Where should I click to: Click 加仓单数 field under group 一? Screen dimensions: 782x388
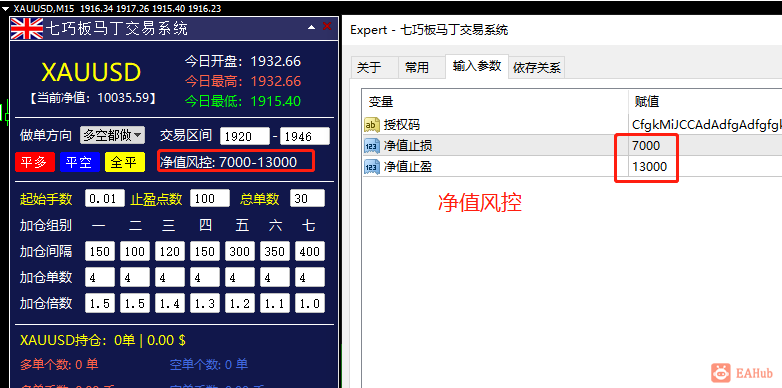(100, 277)
